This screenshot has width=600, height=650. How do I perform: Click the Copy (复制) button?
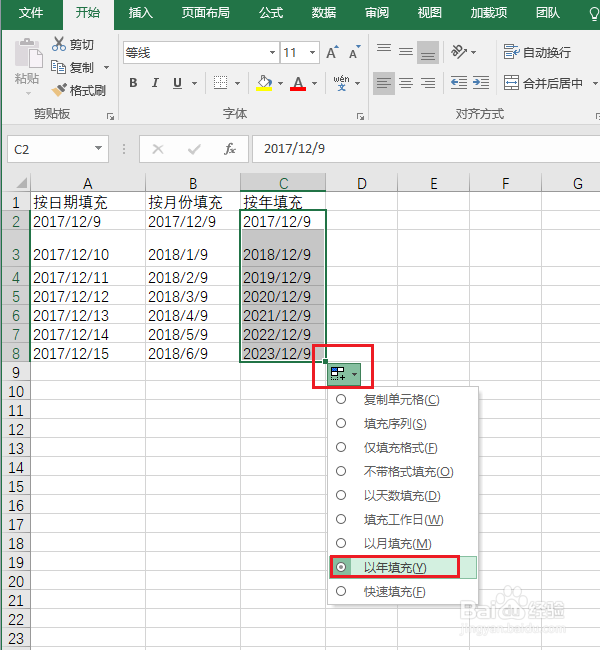tap(73, 67)
